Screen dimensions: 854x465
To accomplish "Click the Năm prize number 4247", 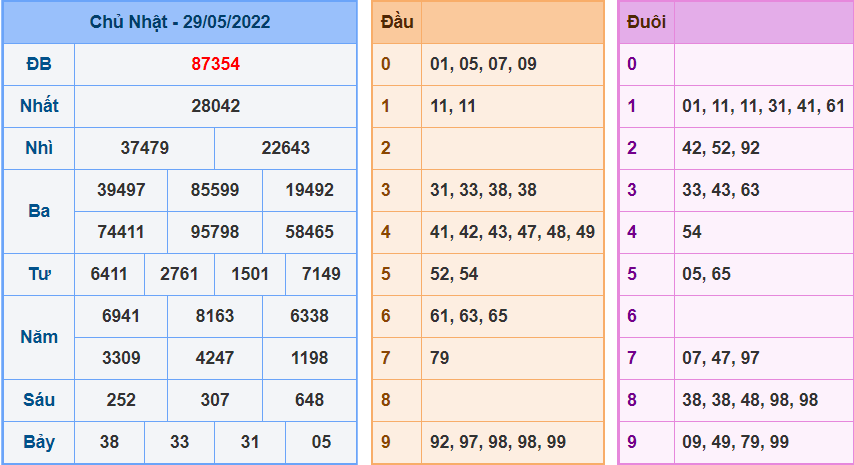I will point(215,358).
